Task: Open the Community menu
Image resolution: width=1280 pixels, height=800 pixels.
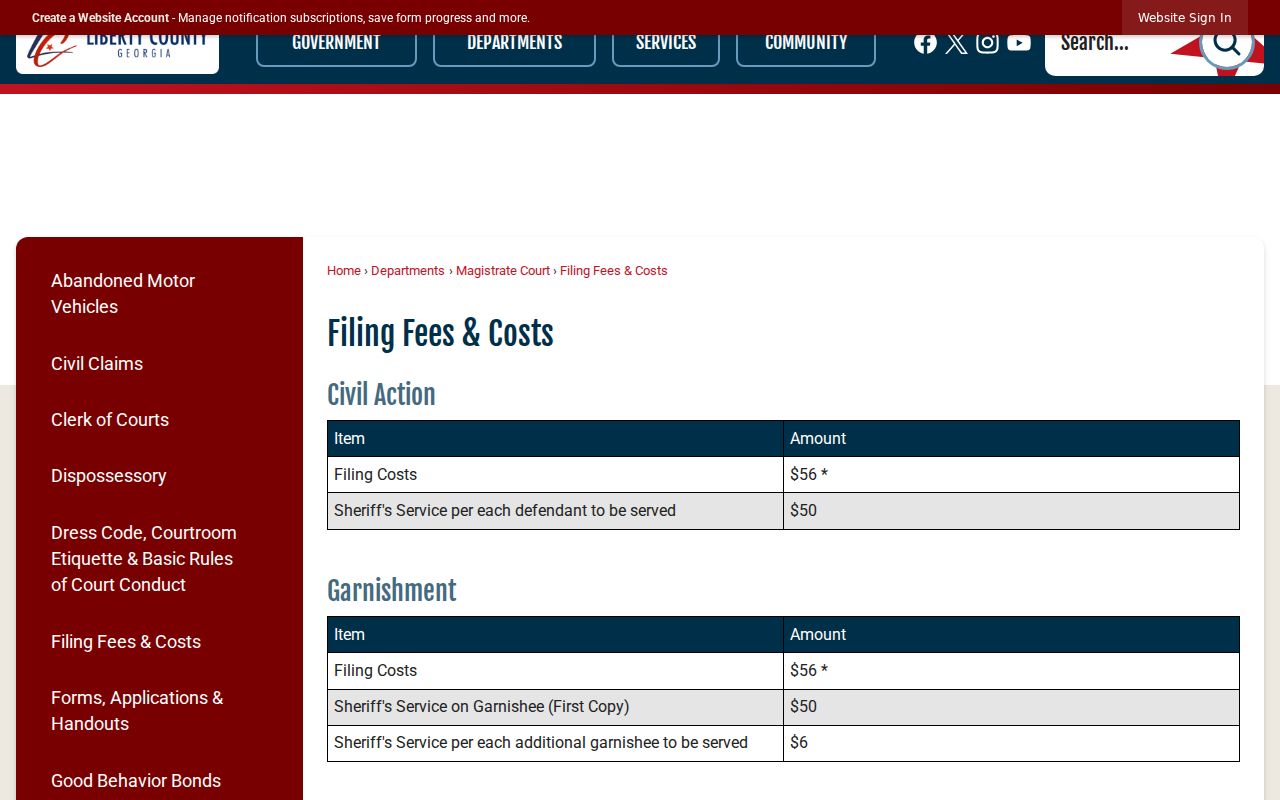Action: pyautogui.click(x=806, y=43)
